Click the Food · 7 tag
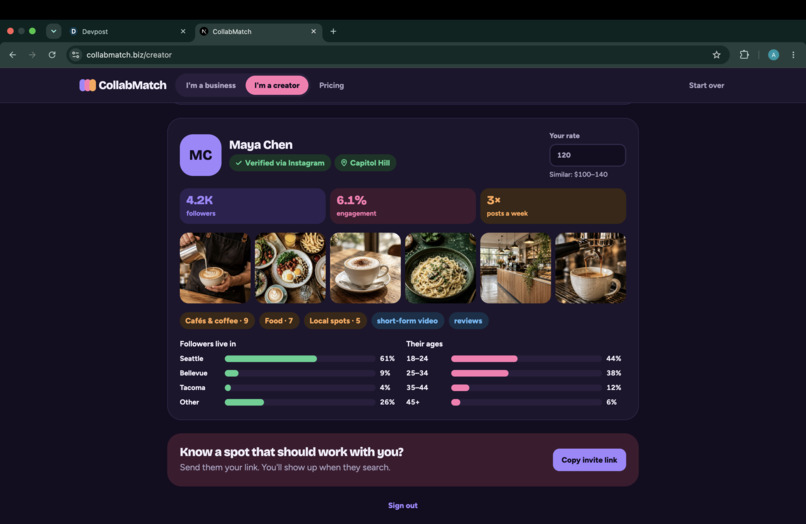The image size is (806, 524). coord(279,321)
